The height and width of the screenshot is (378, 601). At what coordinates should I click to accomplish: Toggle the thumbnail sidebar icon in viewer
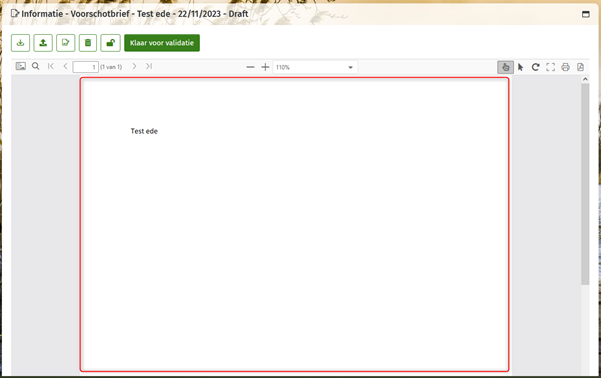21,66
